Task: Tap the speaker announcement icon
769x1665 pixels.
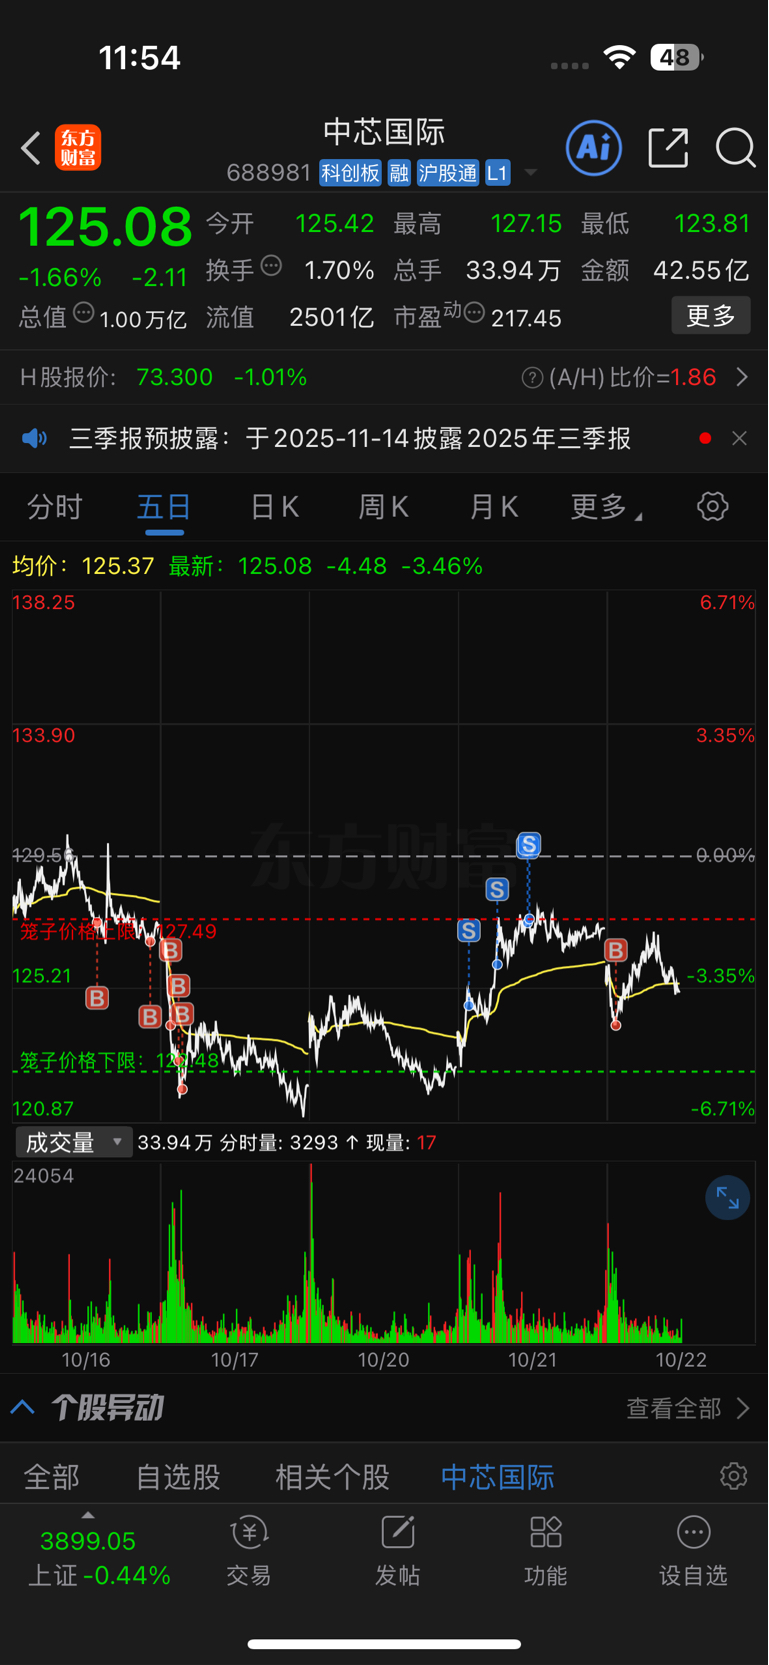Action: tap(35, 438)
